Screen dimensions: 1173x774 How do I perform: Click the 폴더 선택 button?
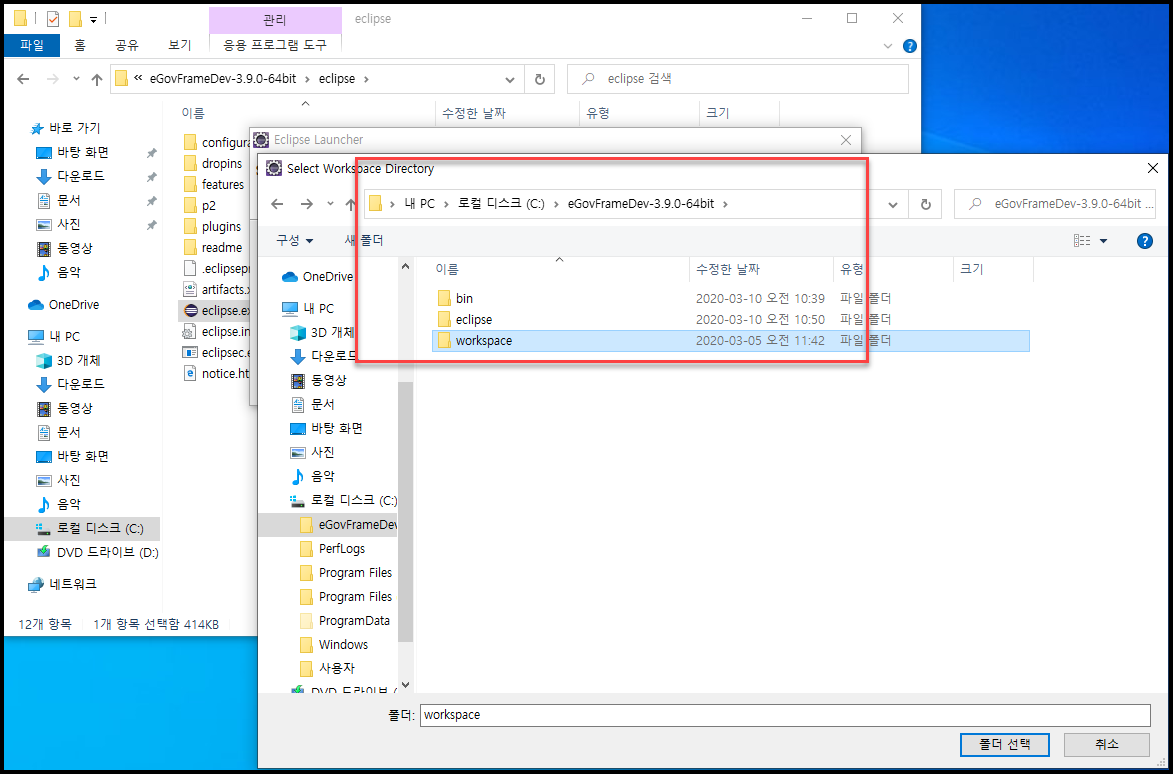1005,745
